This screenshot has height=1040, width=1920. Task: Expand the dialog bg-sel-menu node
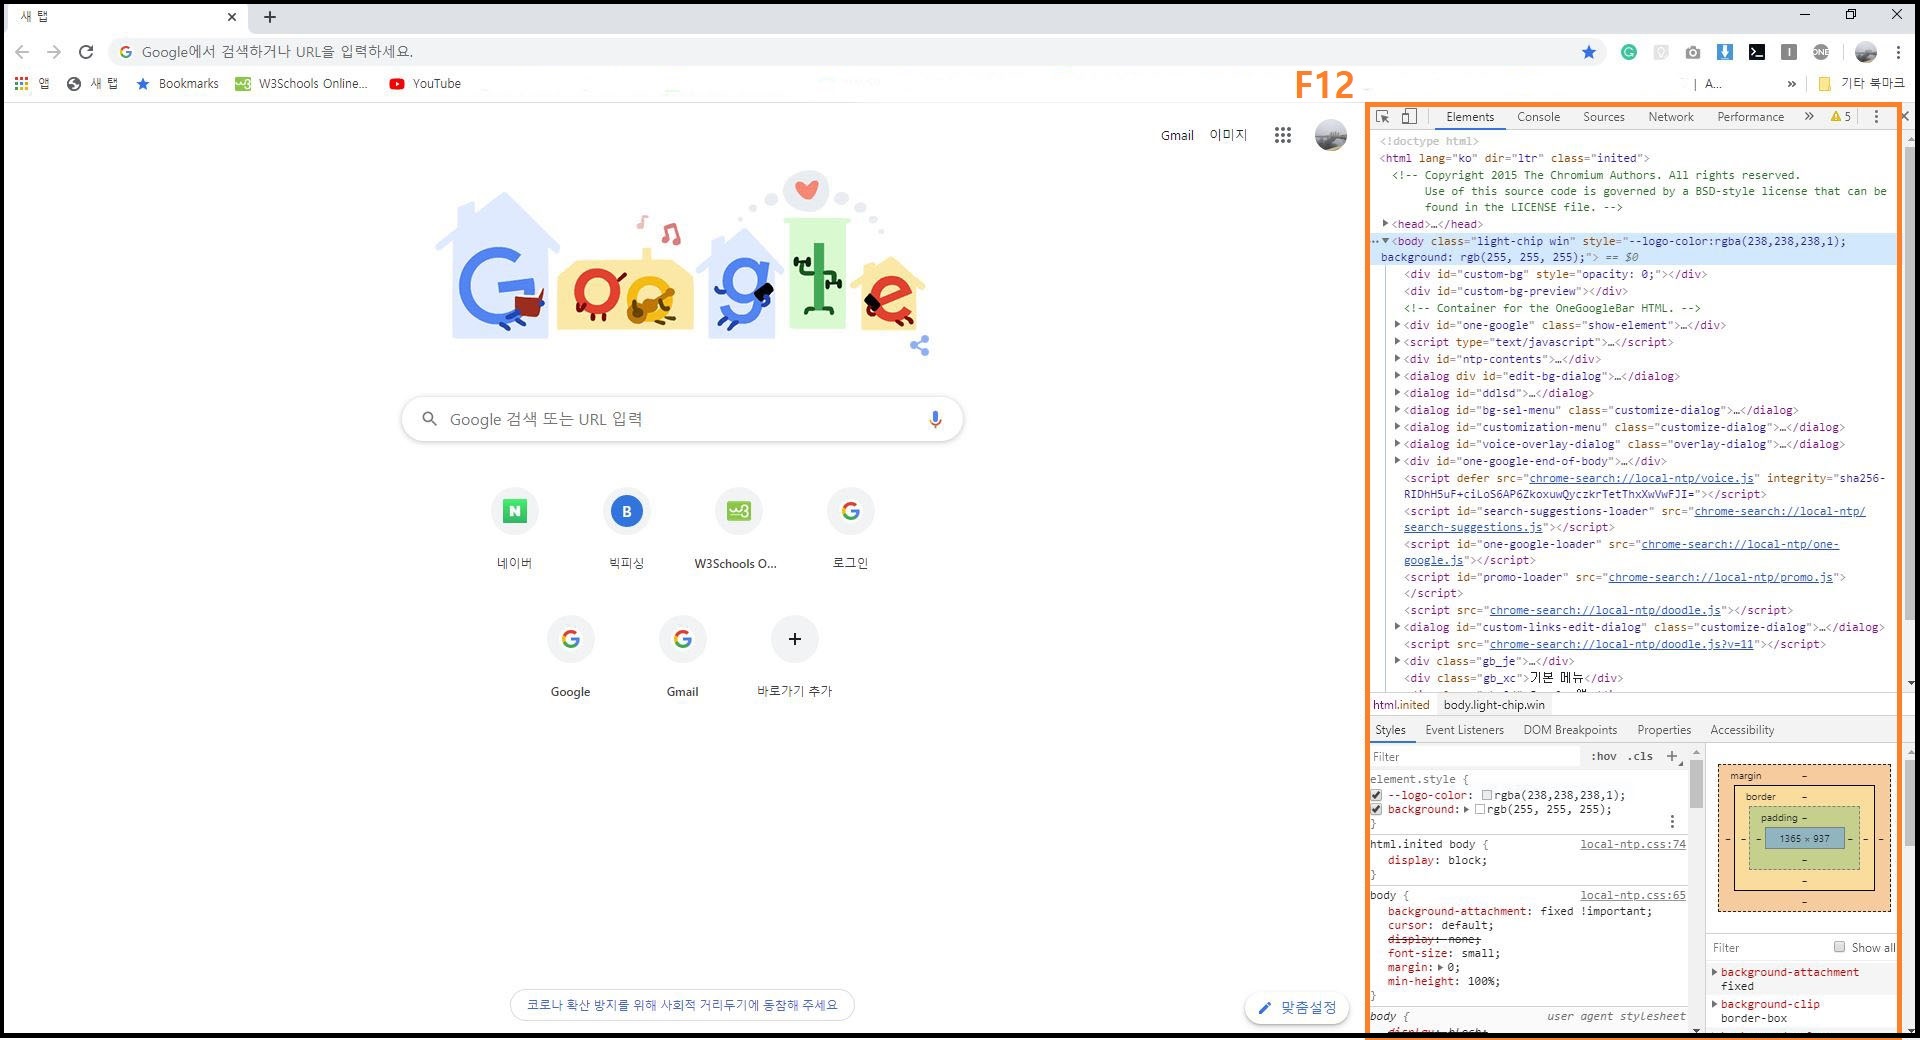1398,410
